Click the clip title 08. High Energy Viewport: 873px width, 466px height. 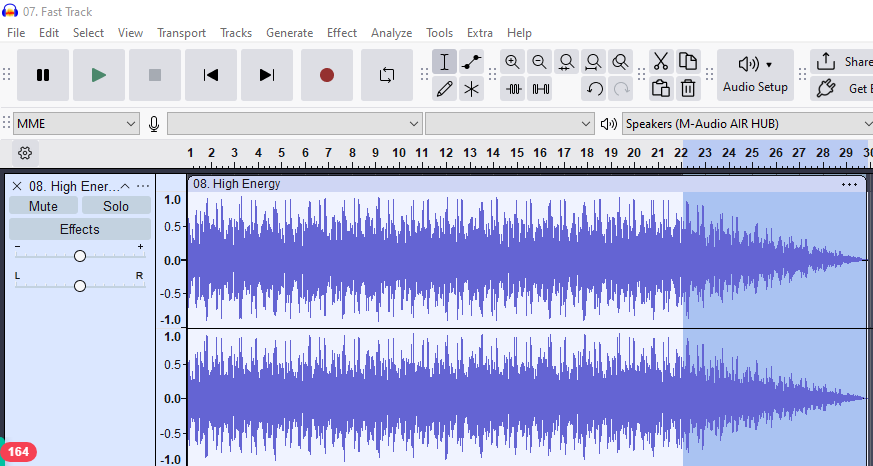pyautogui.click(x=237, y=184)
